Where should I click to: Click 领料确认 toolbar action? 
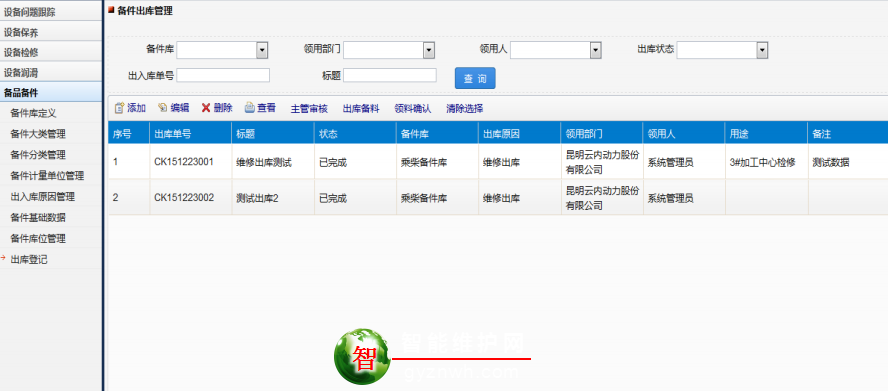click(x=413, y=108)
